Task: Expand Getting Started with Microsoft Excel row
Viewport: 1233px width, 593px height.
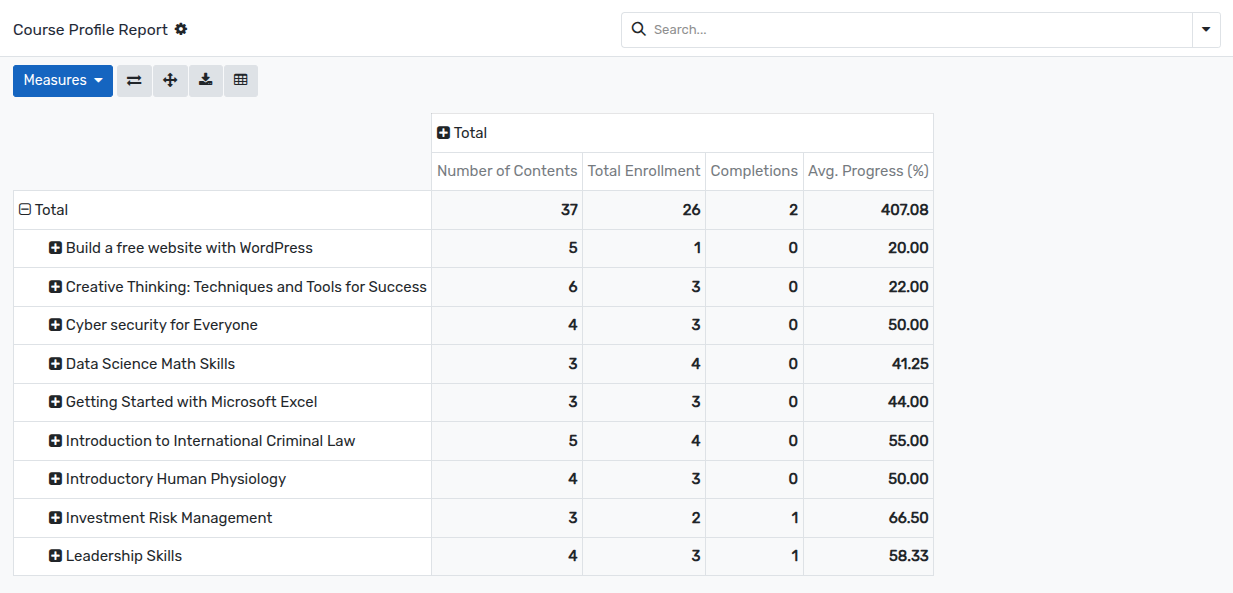Action: click(x=183, y=402)
